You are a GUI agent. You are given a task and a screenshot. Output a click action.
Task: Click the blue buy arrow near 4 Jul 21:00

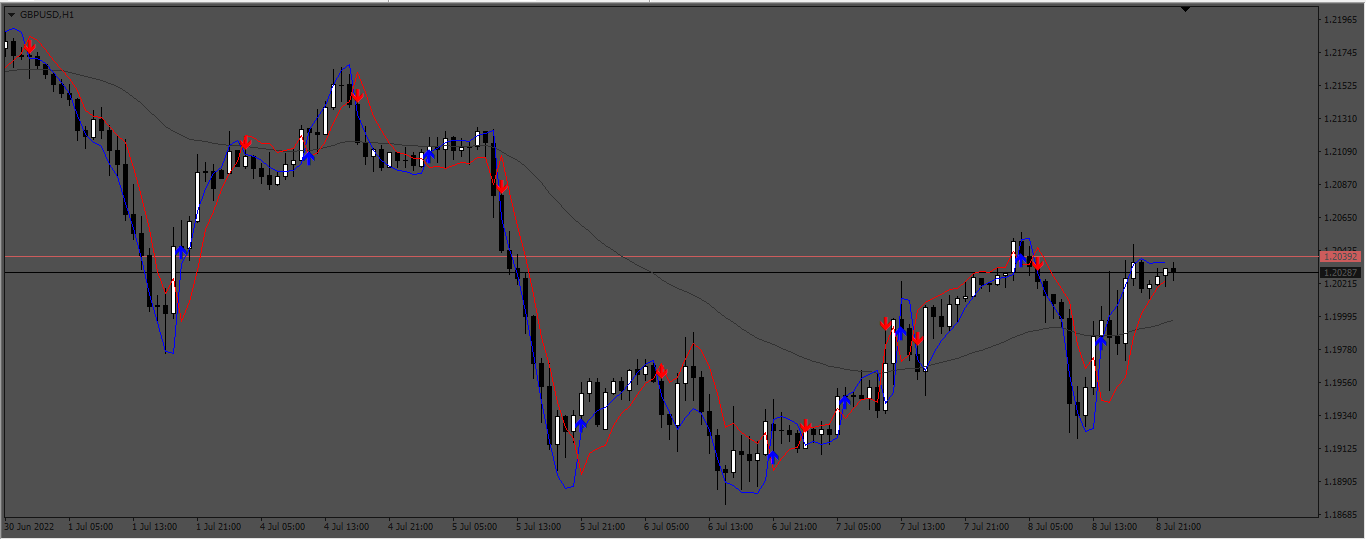point(429,154)
